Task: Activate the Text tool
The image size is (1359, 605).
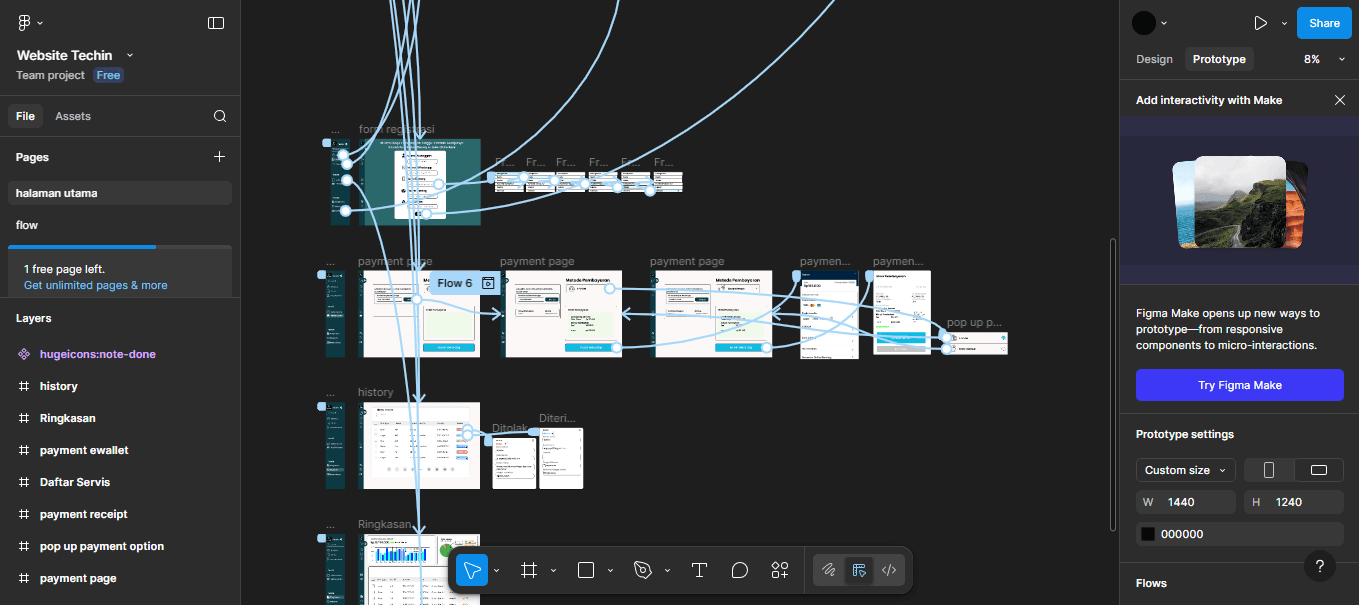Action: click(x=699, y=570)
